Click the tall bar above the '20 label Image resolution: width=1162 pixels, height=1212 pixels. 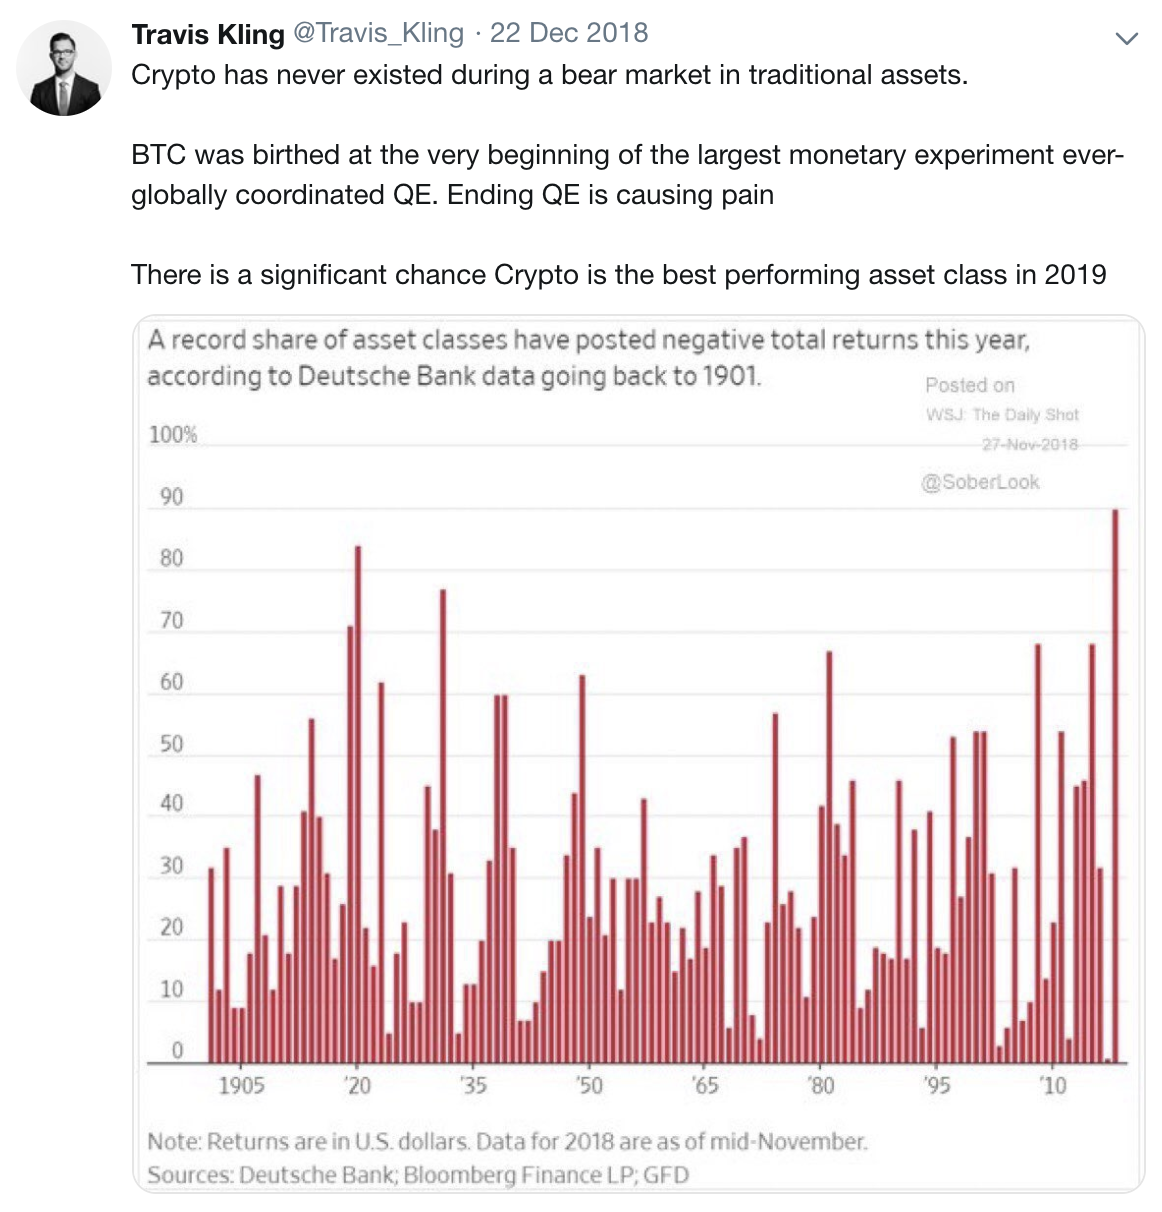point(358,800)
